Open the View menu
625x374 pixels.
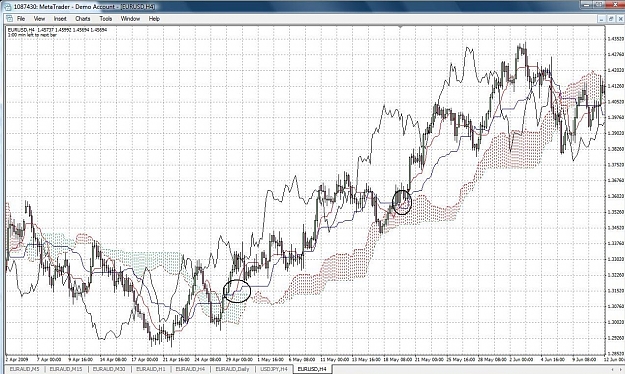(39, 19)
